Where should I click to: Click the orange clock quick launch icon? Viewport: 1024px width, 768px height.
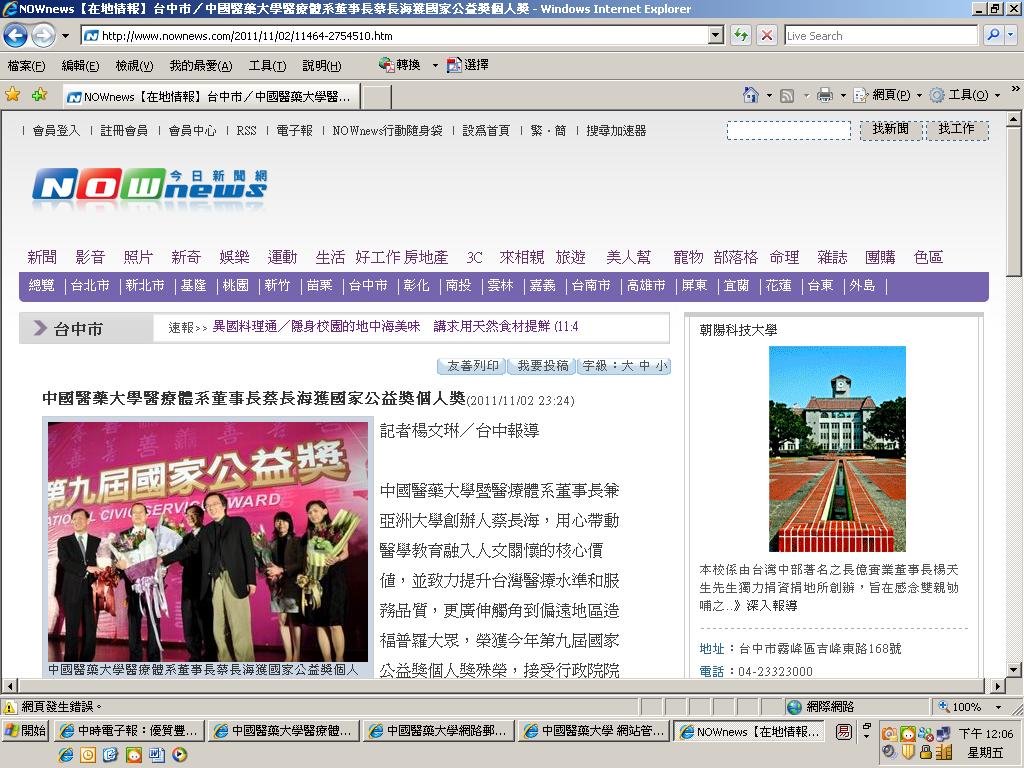point(88,754)
